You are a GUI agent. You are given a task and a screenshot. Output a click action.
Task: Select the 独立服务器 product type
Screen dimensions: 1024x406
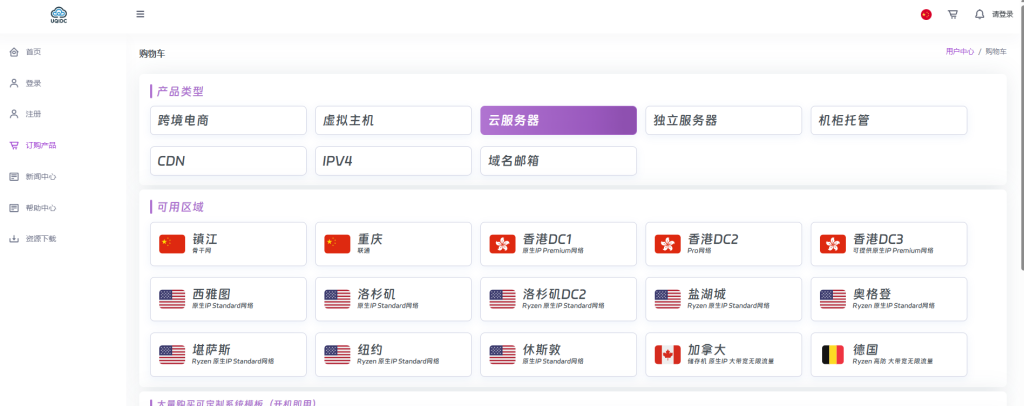click(723, 120)
